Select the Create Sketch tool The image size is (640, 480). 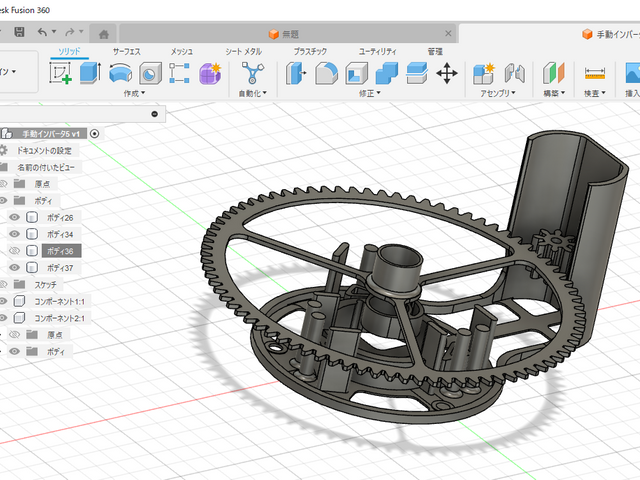click(x=60, y=73)
